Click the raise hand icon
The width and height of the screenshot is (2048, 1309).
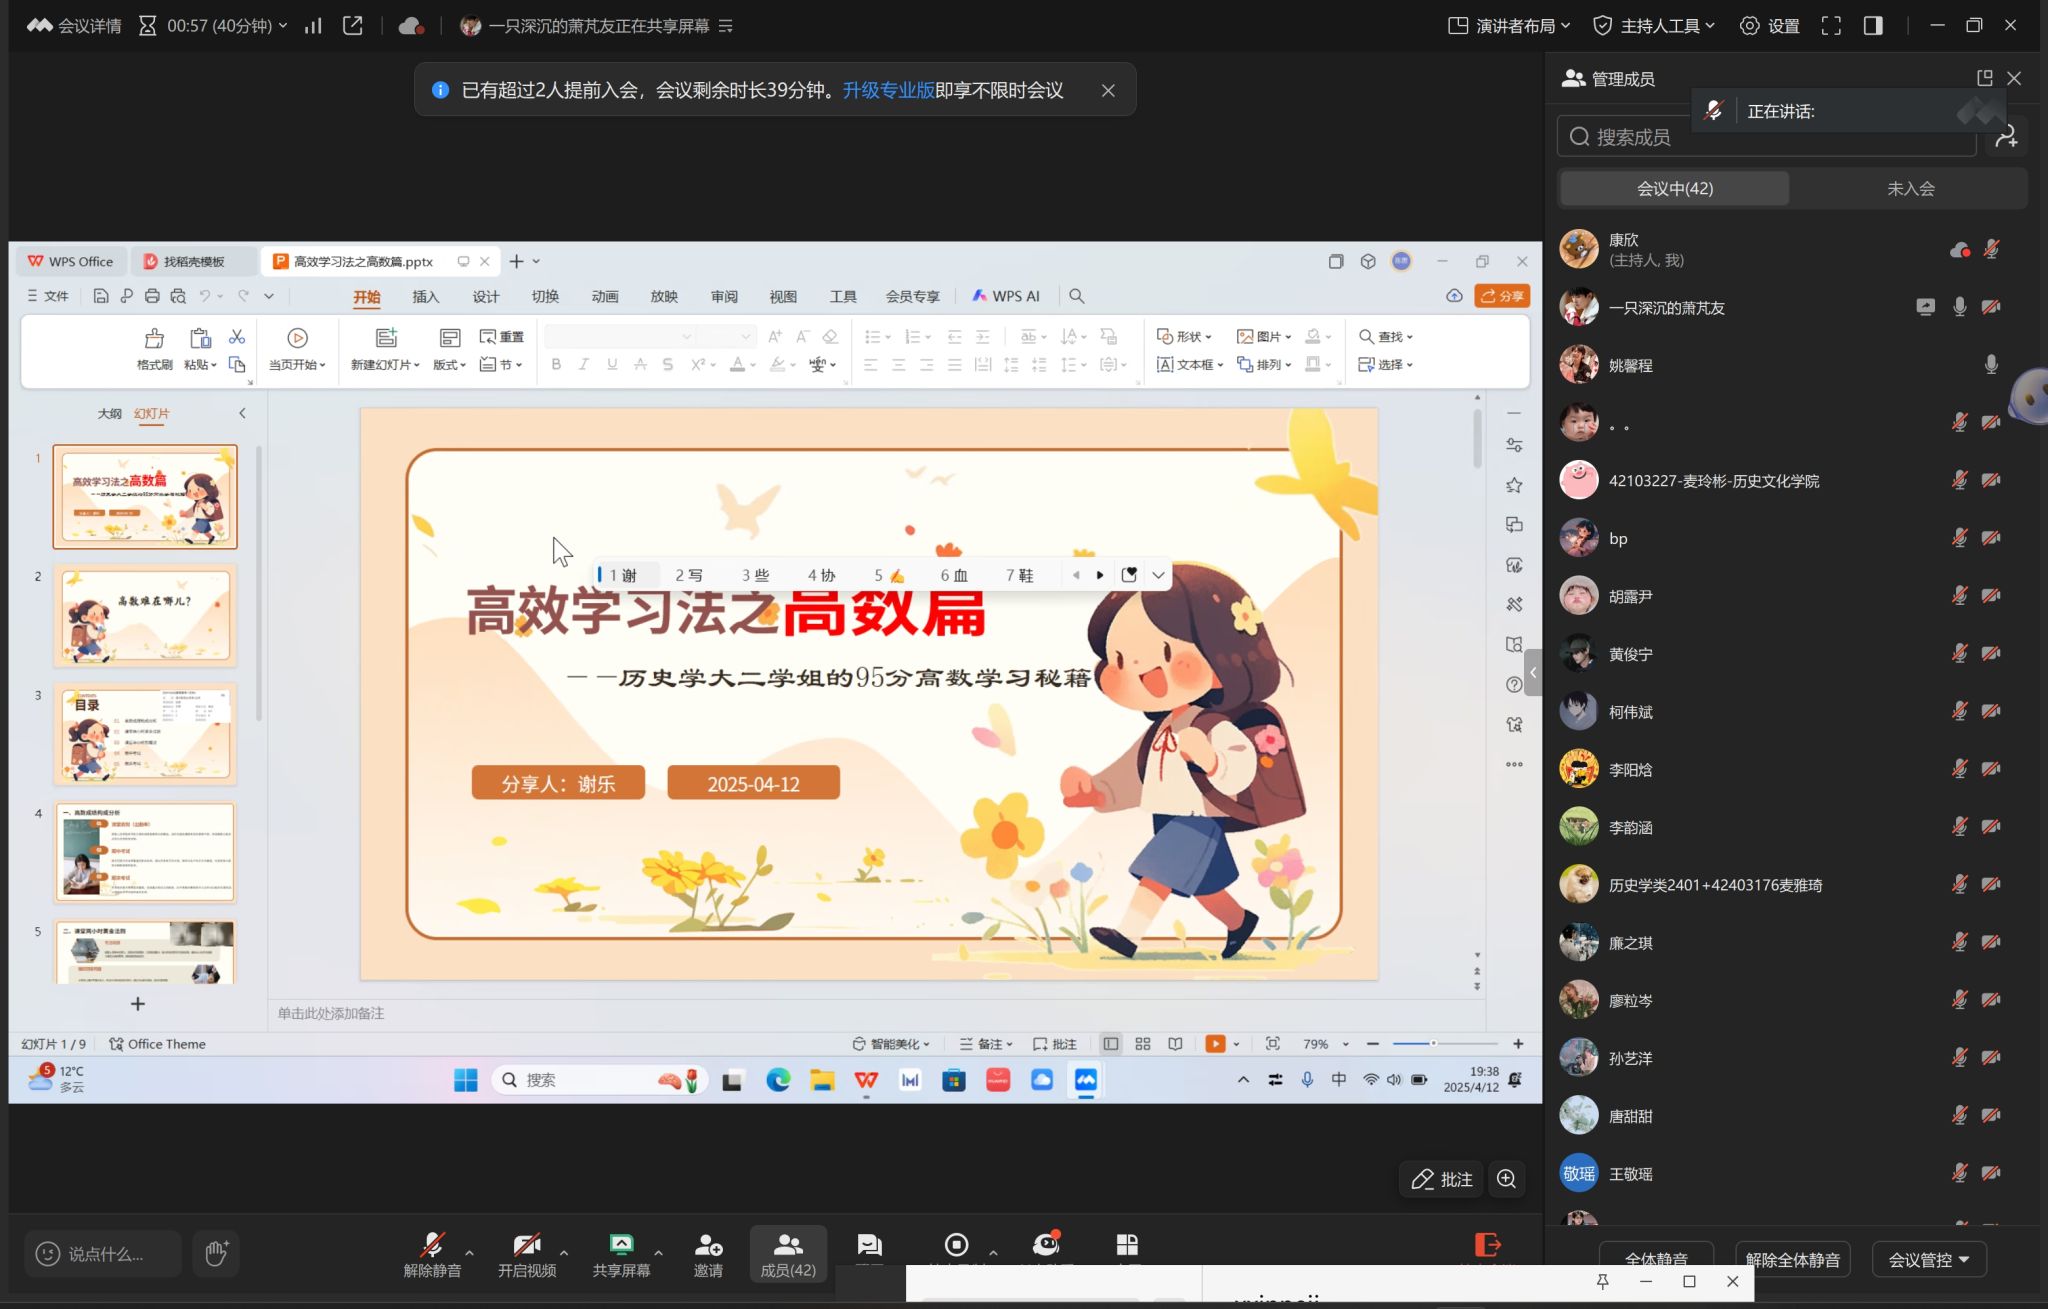(x=217, y=1253)
